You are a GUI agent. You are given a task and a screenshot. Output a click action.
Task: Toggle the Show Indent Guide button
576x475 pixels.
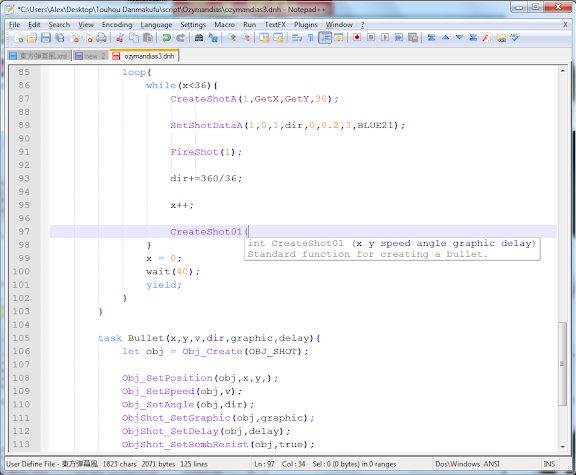pos(325,37)
